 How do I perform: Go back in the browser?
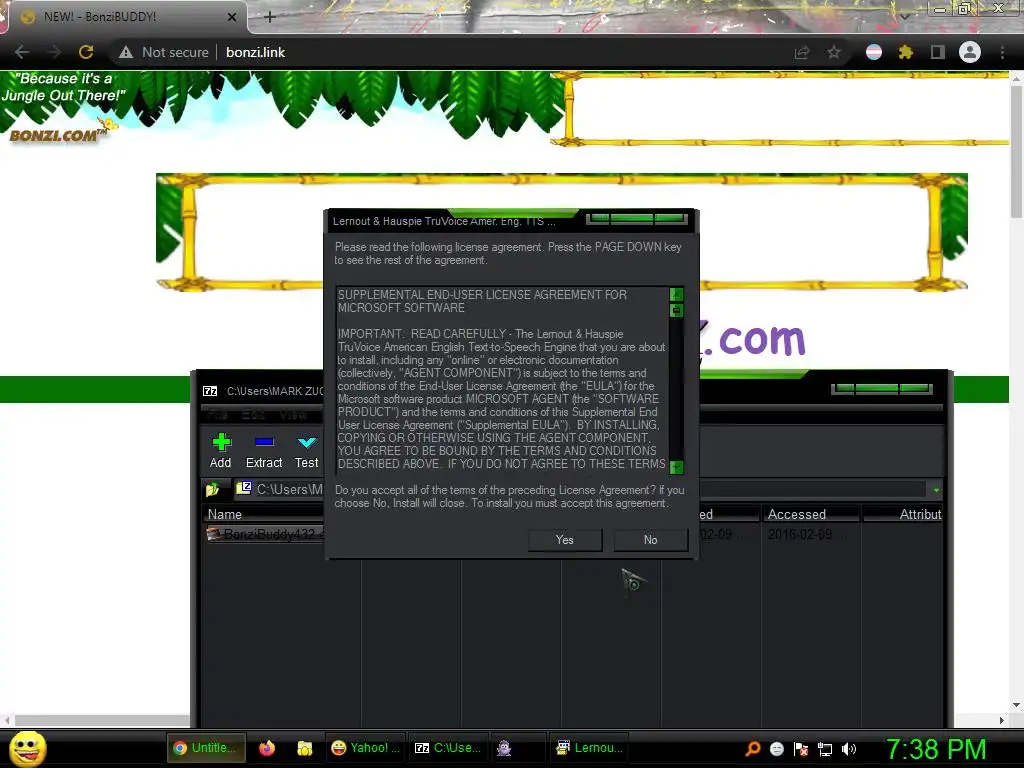point(22,52)
